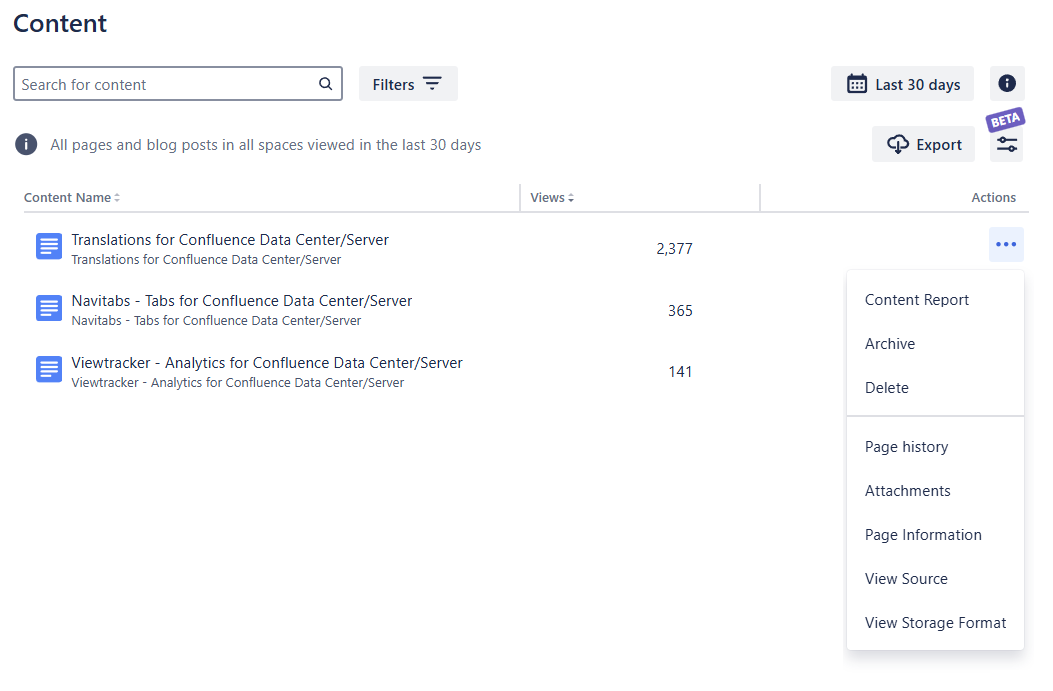The image size is (1053, 691).
Task: Open Page history from the menu
Action: (x=906, y=447)
